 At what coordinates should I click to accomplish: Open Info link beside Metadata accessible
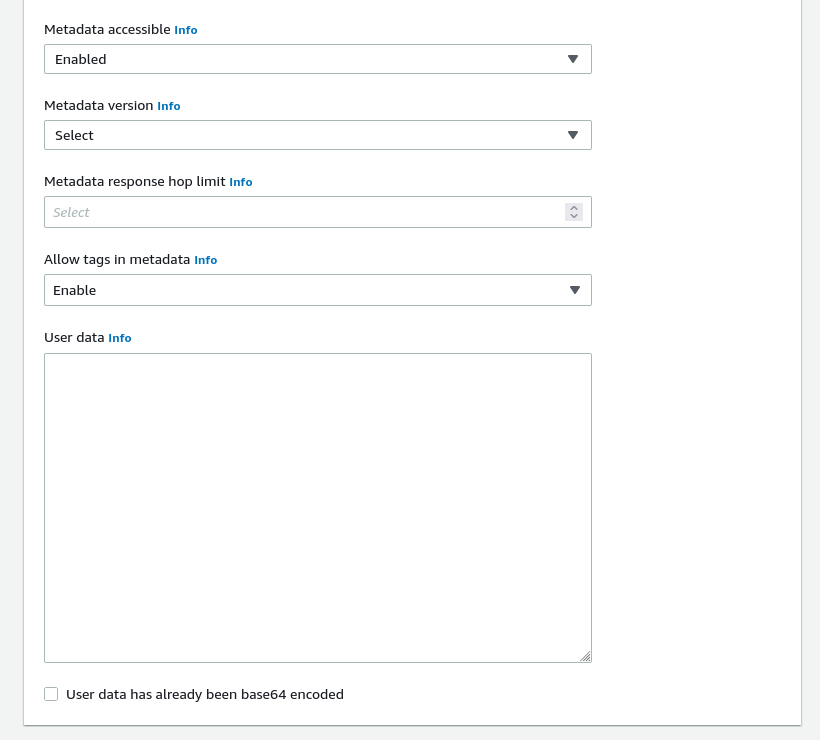click(186, 30)
